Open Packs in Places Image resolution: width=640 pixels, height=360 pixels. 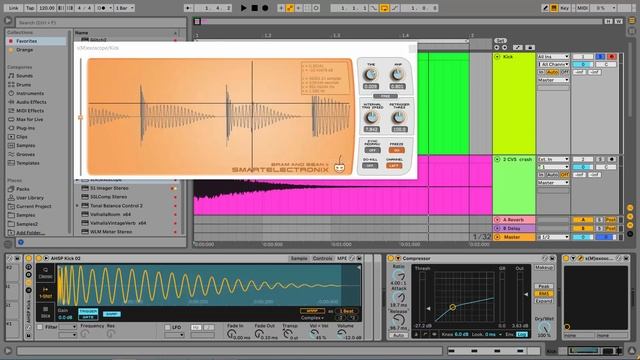[x=23, y=189]
